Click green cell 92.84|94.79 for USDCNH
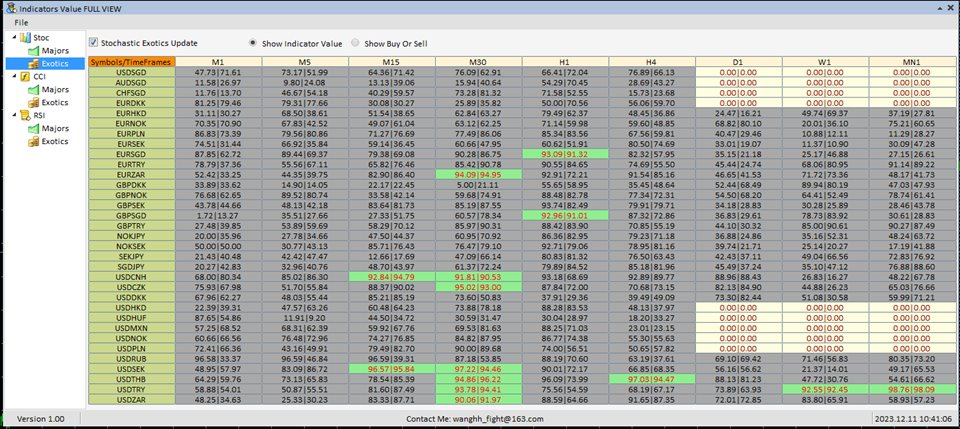The image size is (960, 429). pos(392,277)
